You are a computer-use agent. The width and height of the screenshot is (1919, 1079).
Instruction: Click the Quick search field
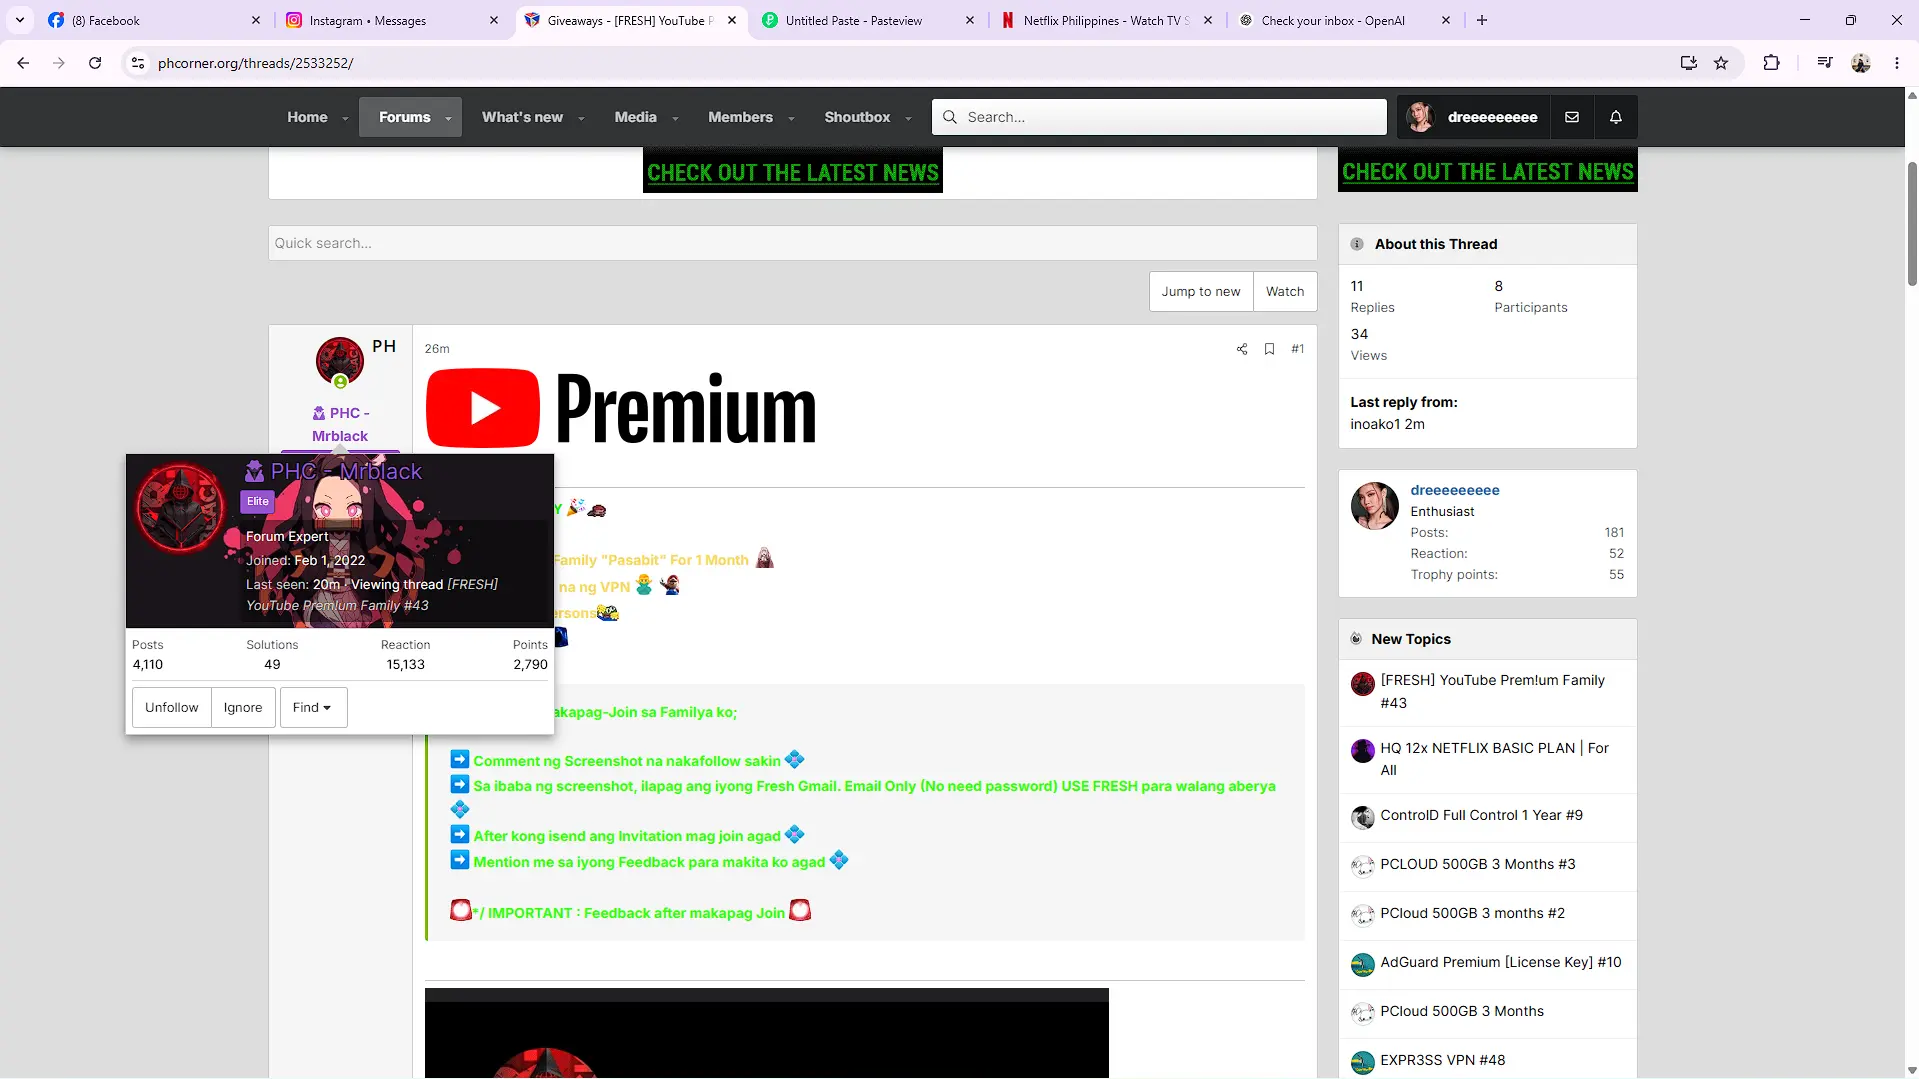point(792,243)
